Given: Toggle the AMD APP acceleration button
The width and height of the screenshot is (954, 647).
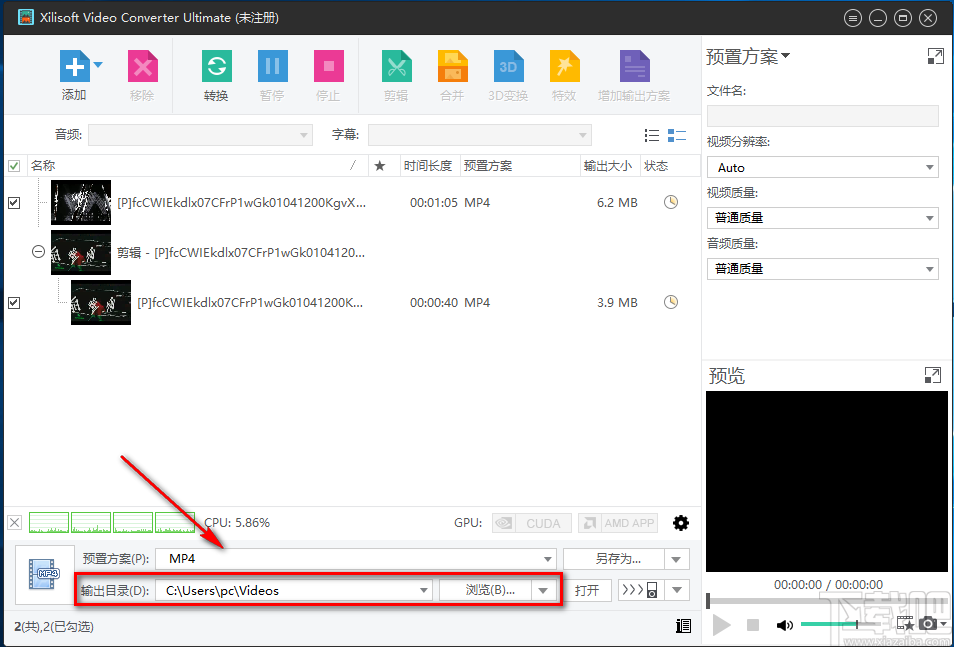Looking at the screenshot, I should pyautogui.click(x=618, y=523).
